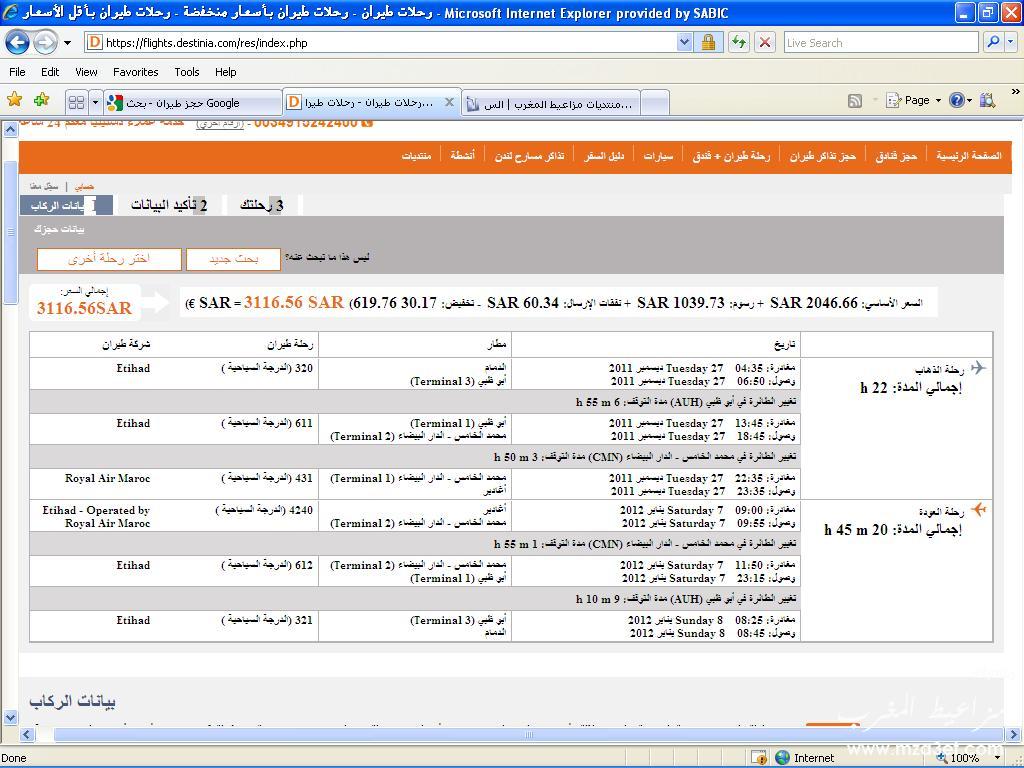Open Favorites Center star icon
Screen dimensions: 1024x768
pyautogui.click(x=15, y=101)
